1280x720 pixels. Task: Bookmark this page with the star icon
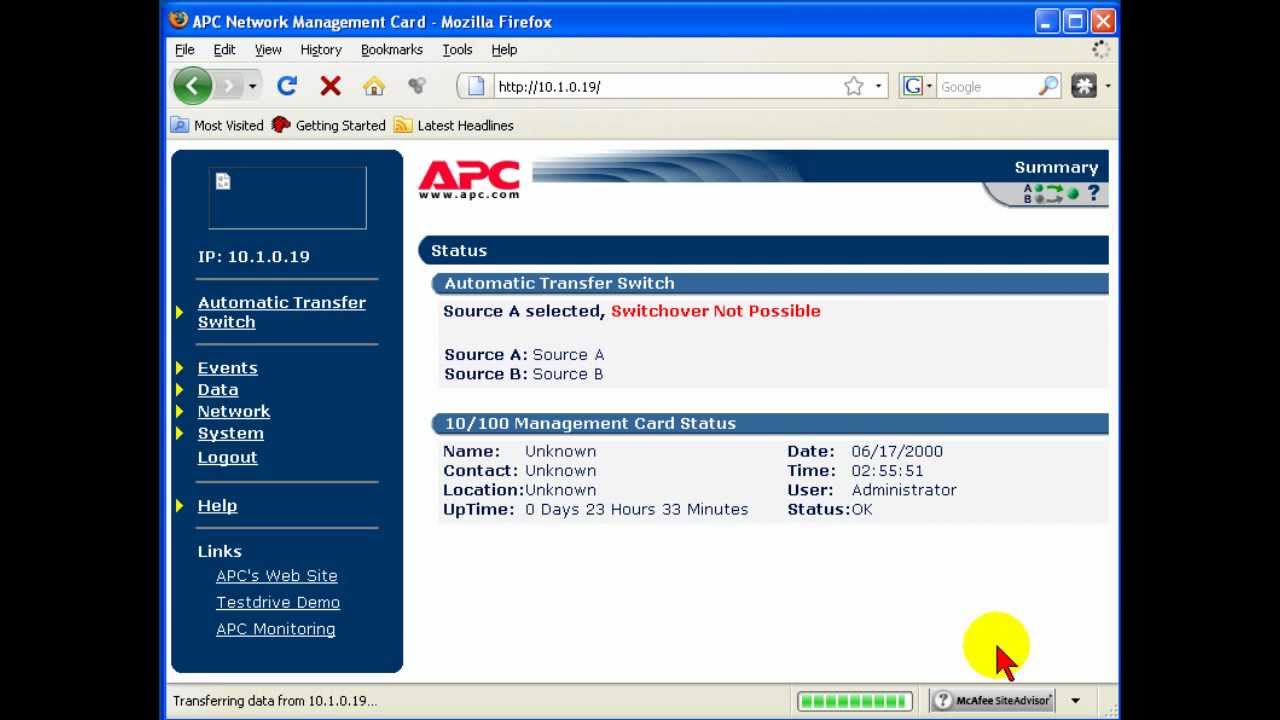coord(853,86)
